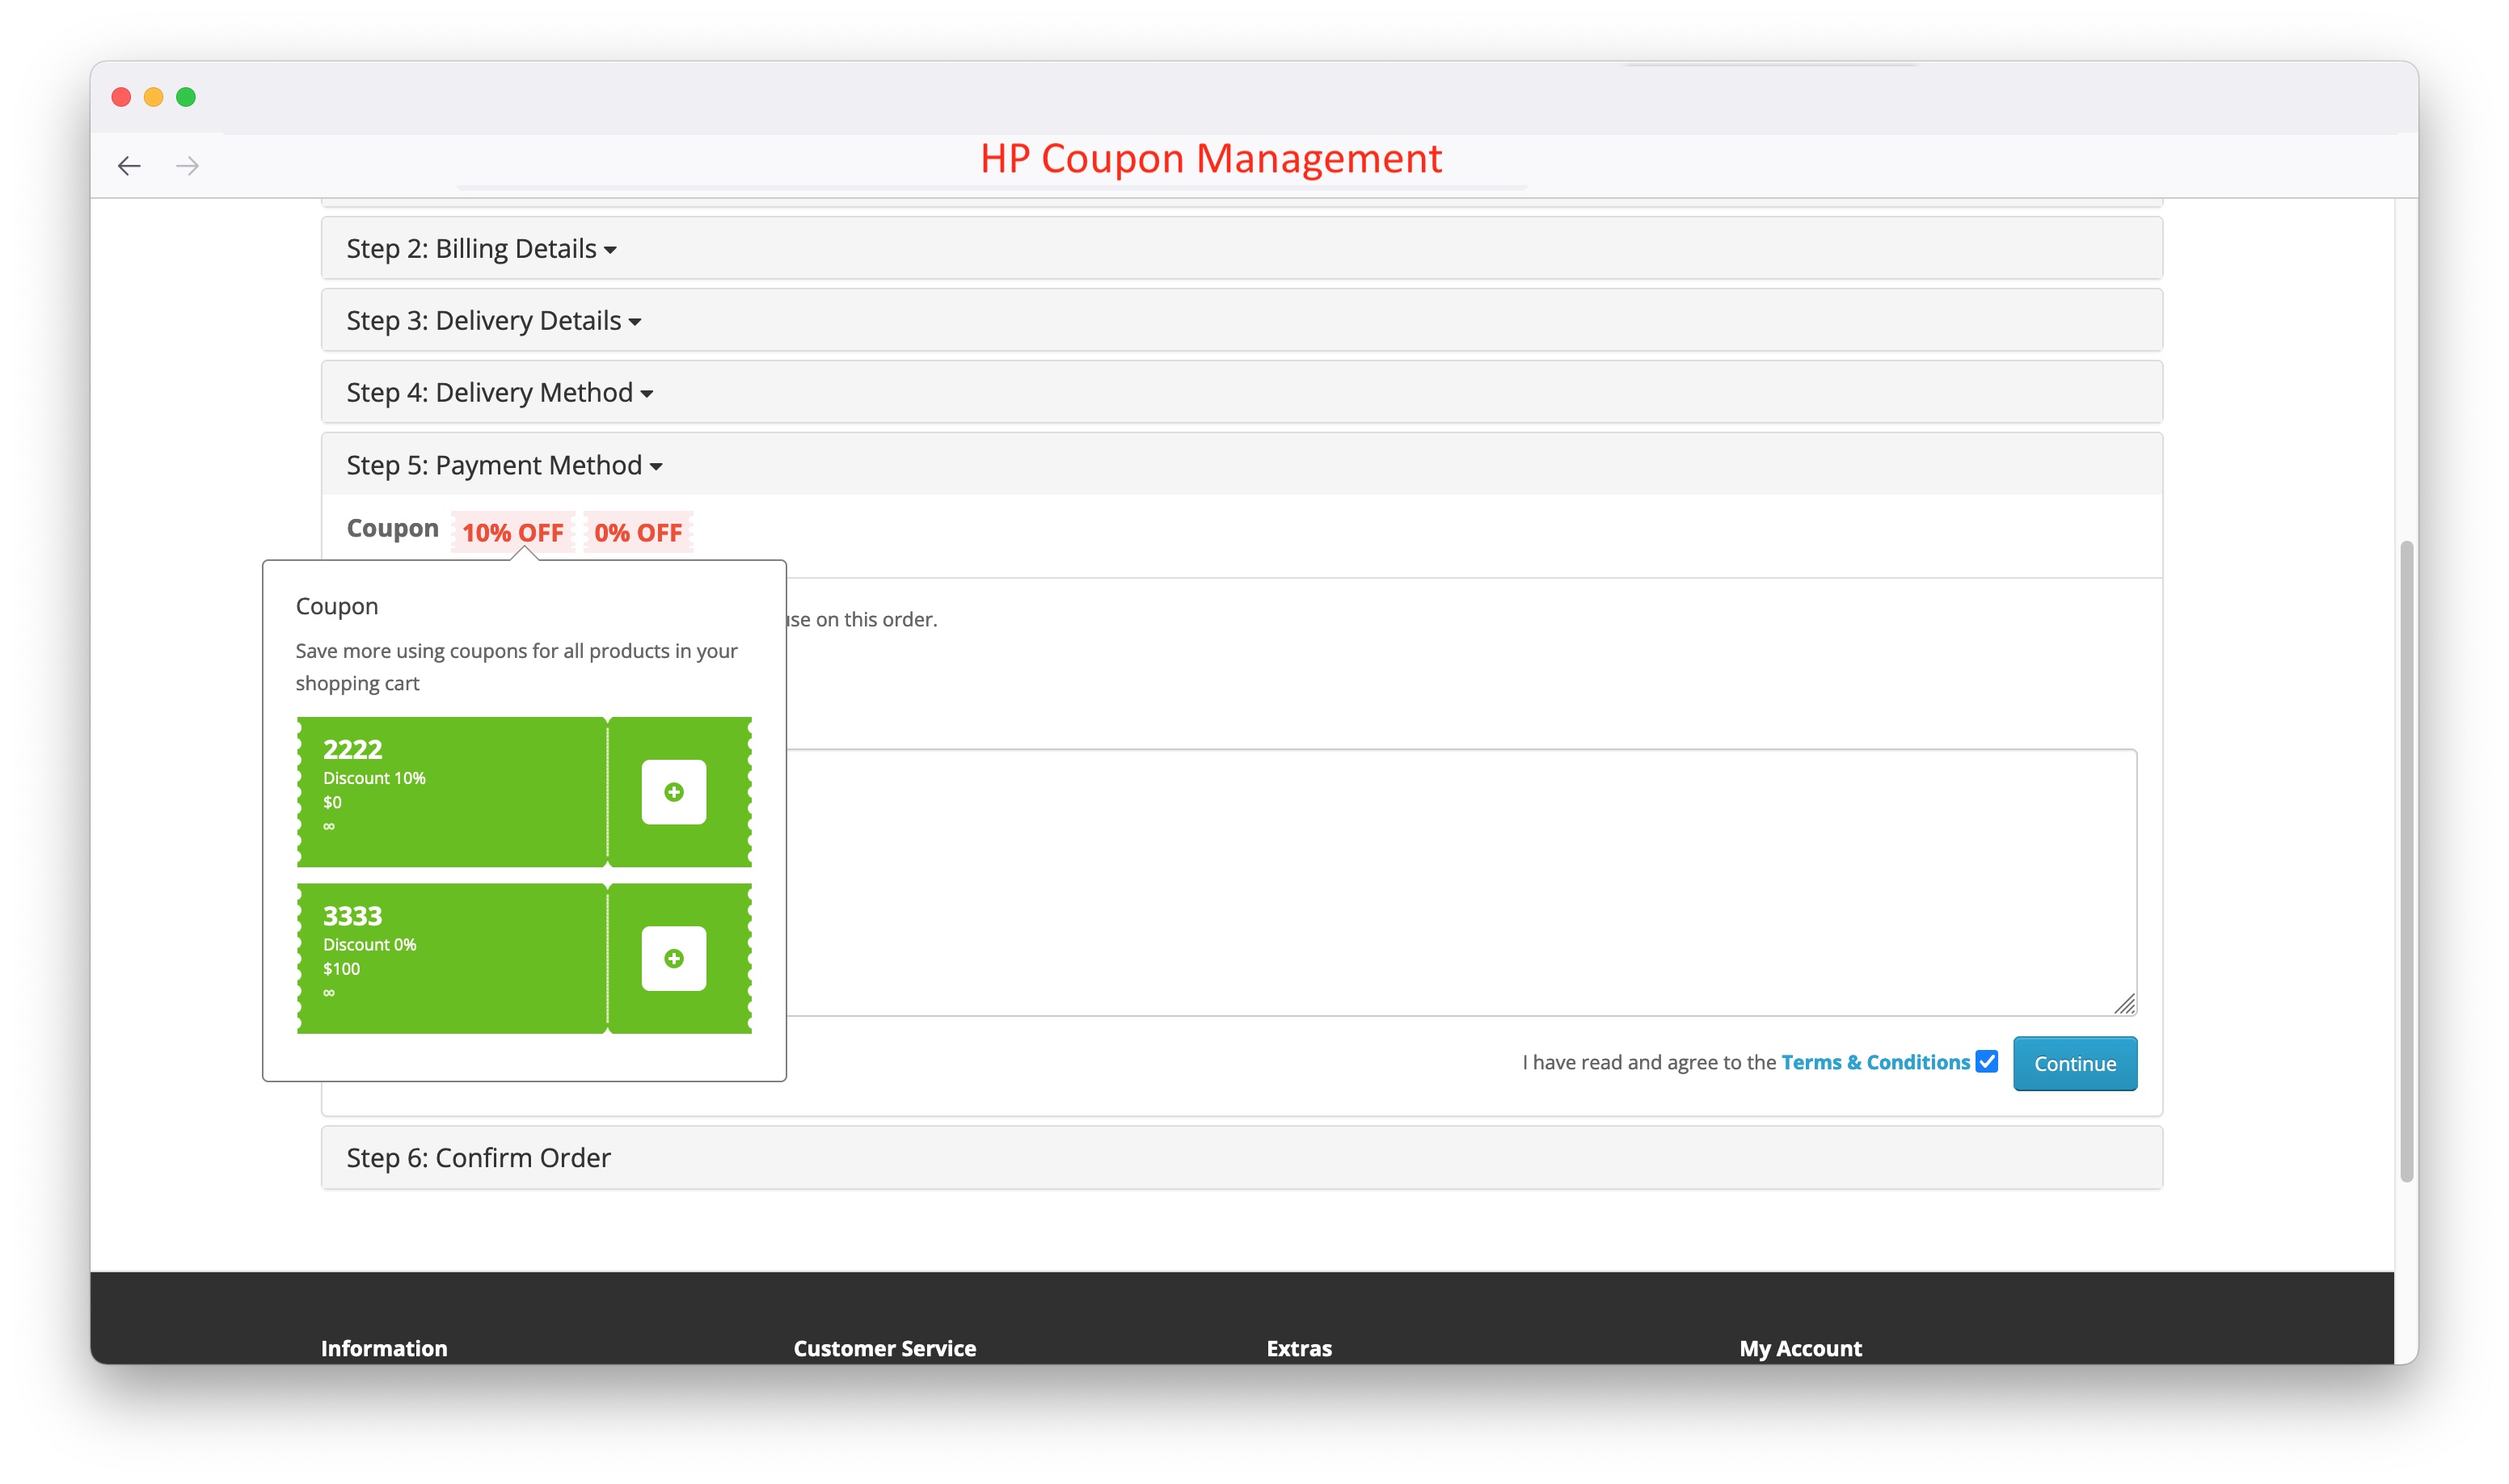
Task: Open Step 6: Confirm Order
Action: click(478, 1157)
